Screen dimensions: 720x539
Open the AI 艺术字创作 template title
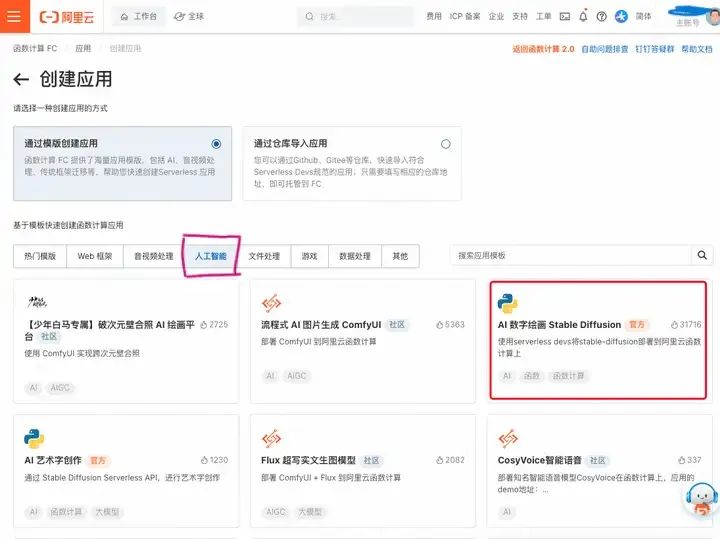[53, 460]
